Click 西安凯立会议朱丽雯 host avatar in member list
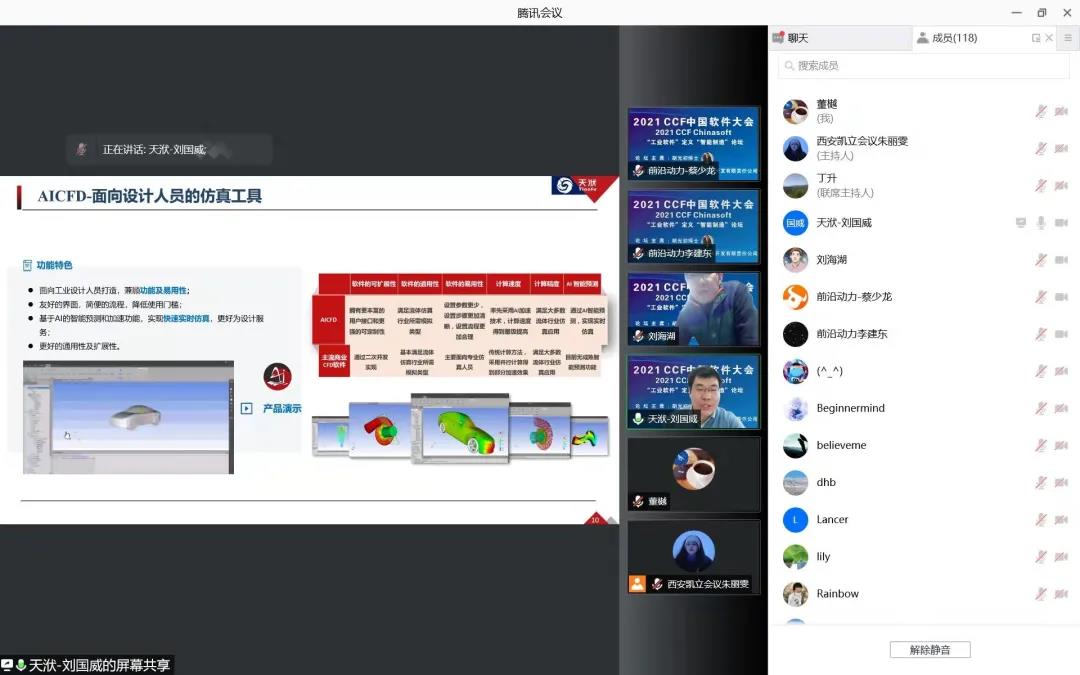Viewport: 1080px width, 675px height. (795, 148)
